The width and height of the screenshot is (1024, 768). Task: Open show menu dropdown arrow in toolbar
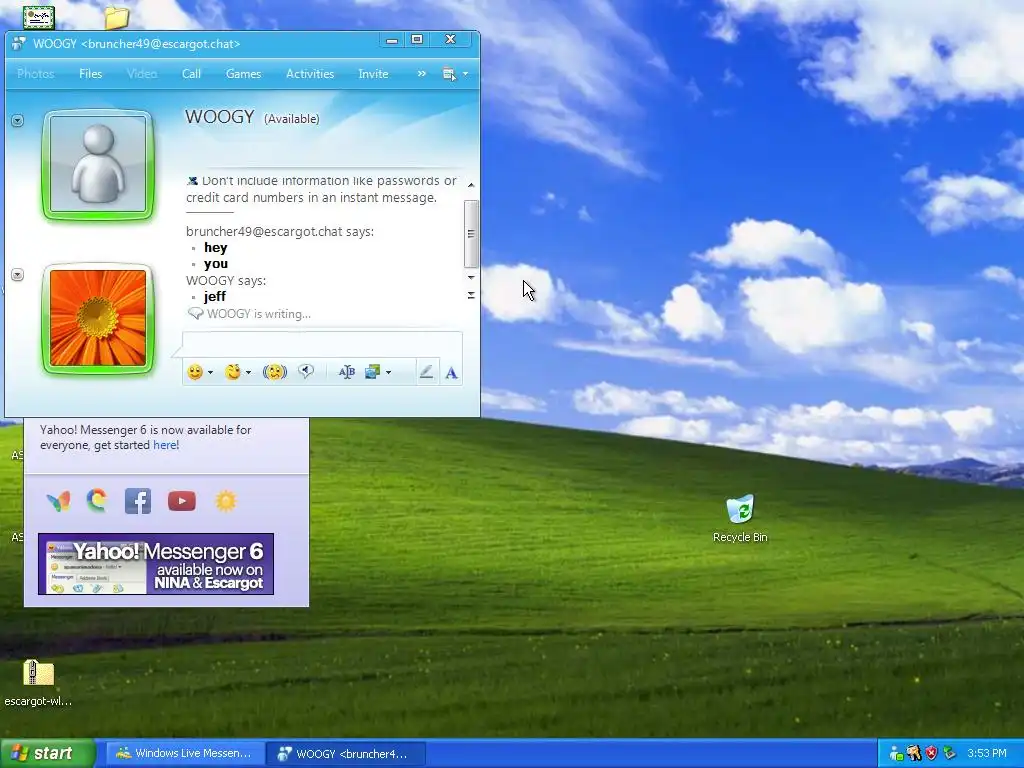pos(465,74)
